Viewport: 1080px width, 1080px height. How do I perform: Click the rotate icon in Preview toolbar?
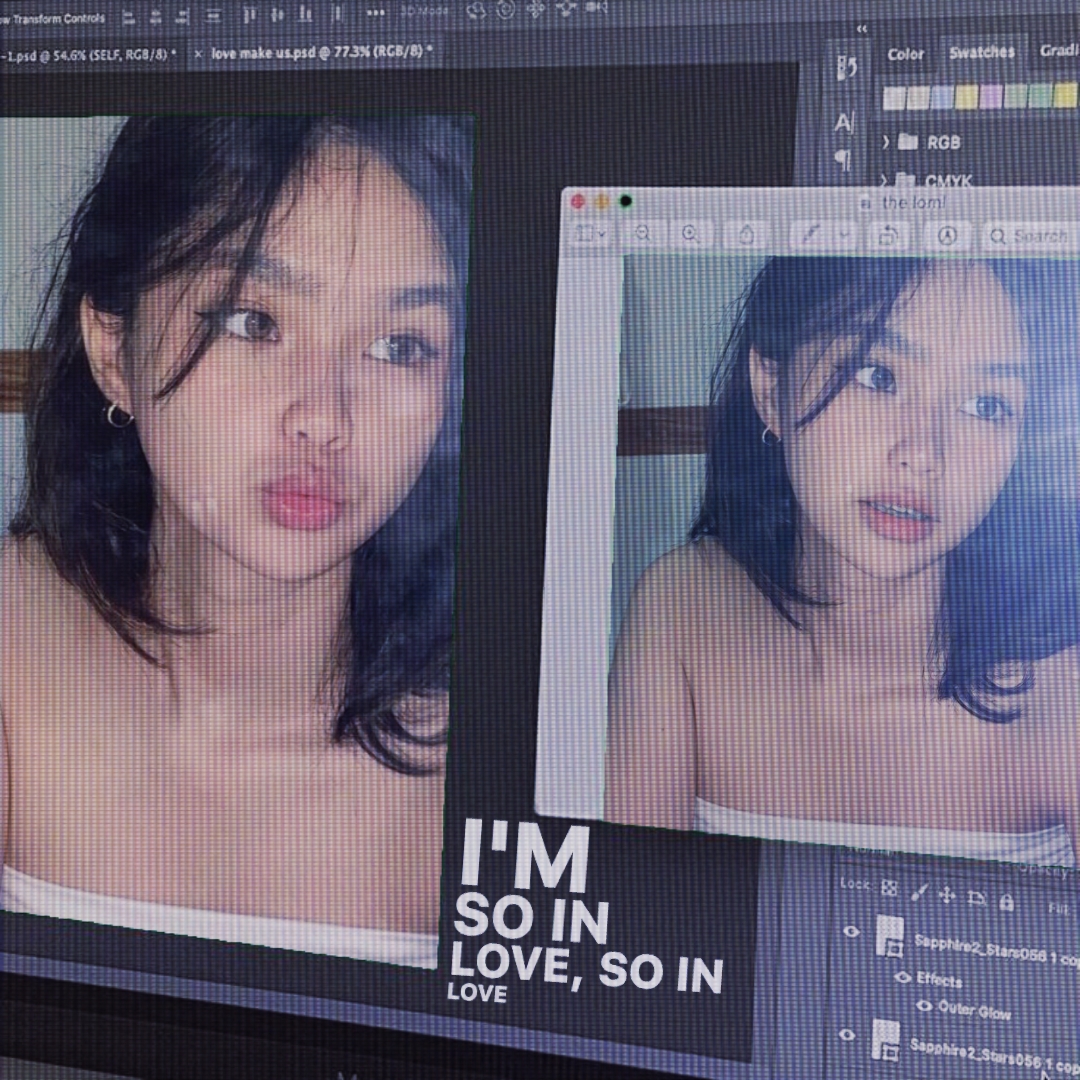(x=887, y=235)
